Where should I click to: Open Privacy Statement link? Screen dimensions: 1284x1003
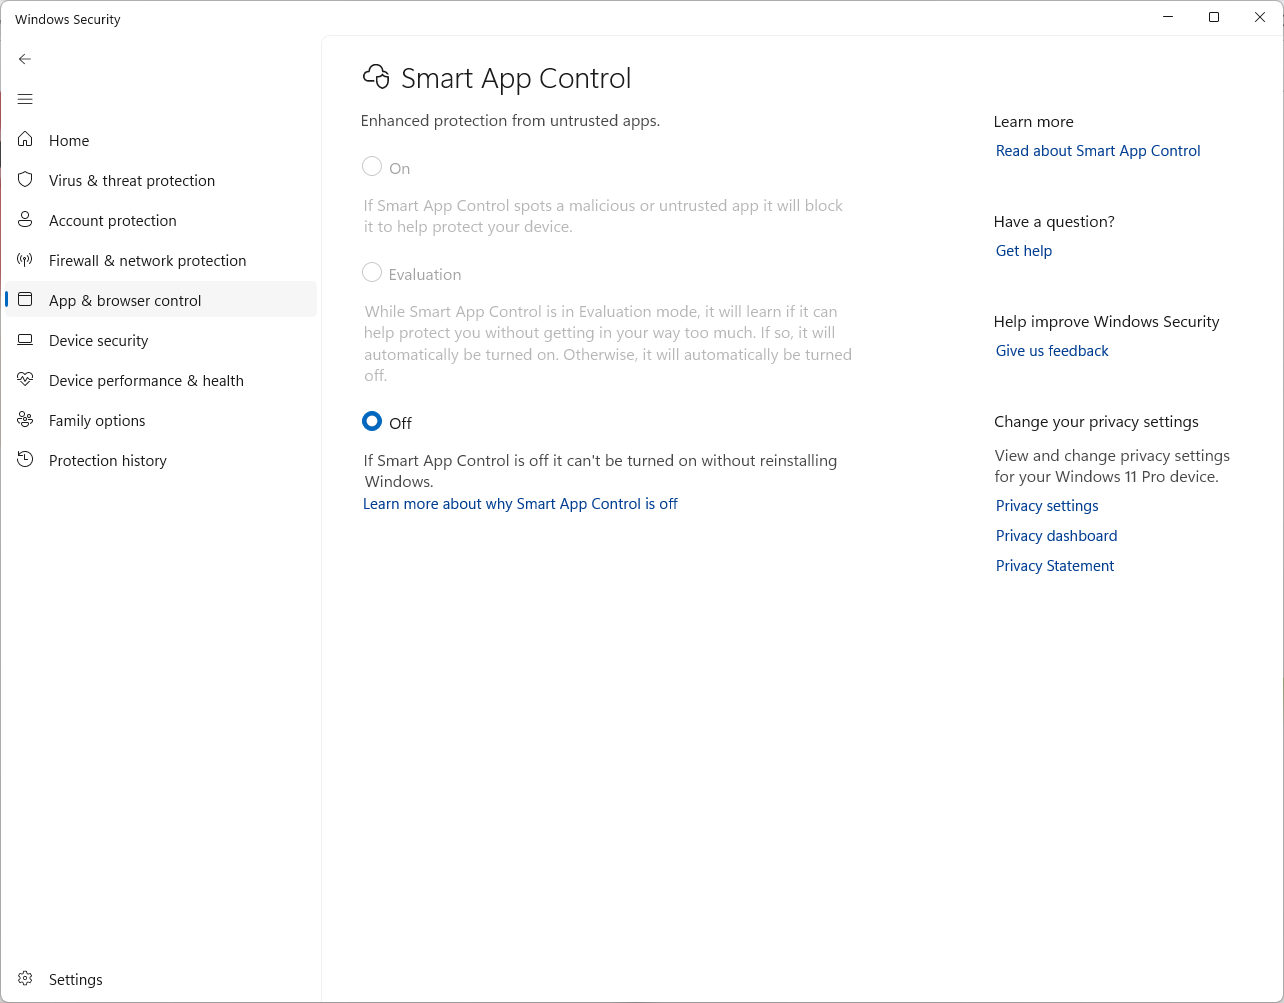tap(1055, 566)
